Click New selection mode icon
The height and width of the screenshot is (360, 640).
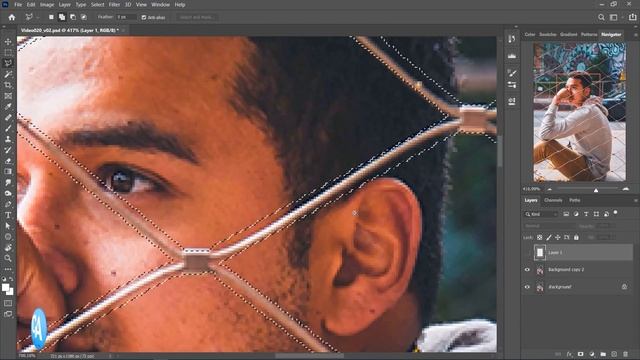click(51, 17)
